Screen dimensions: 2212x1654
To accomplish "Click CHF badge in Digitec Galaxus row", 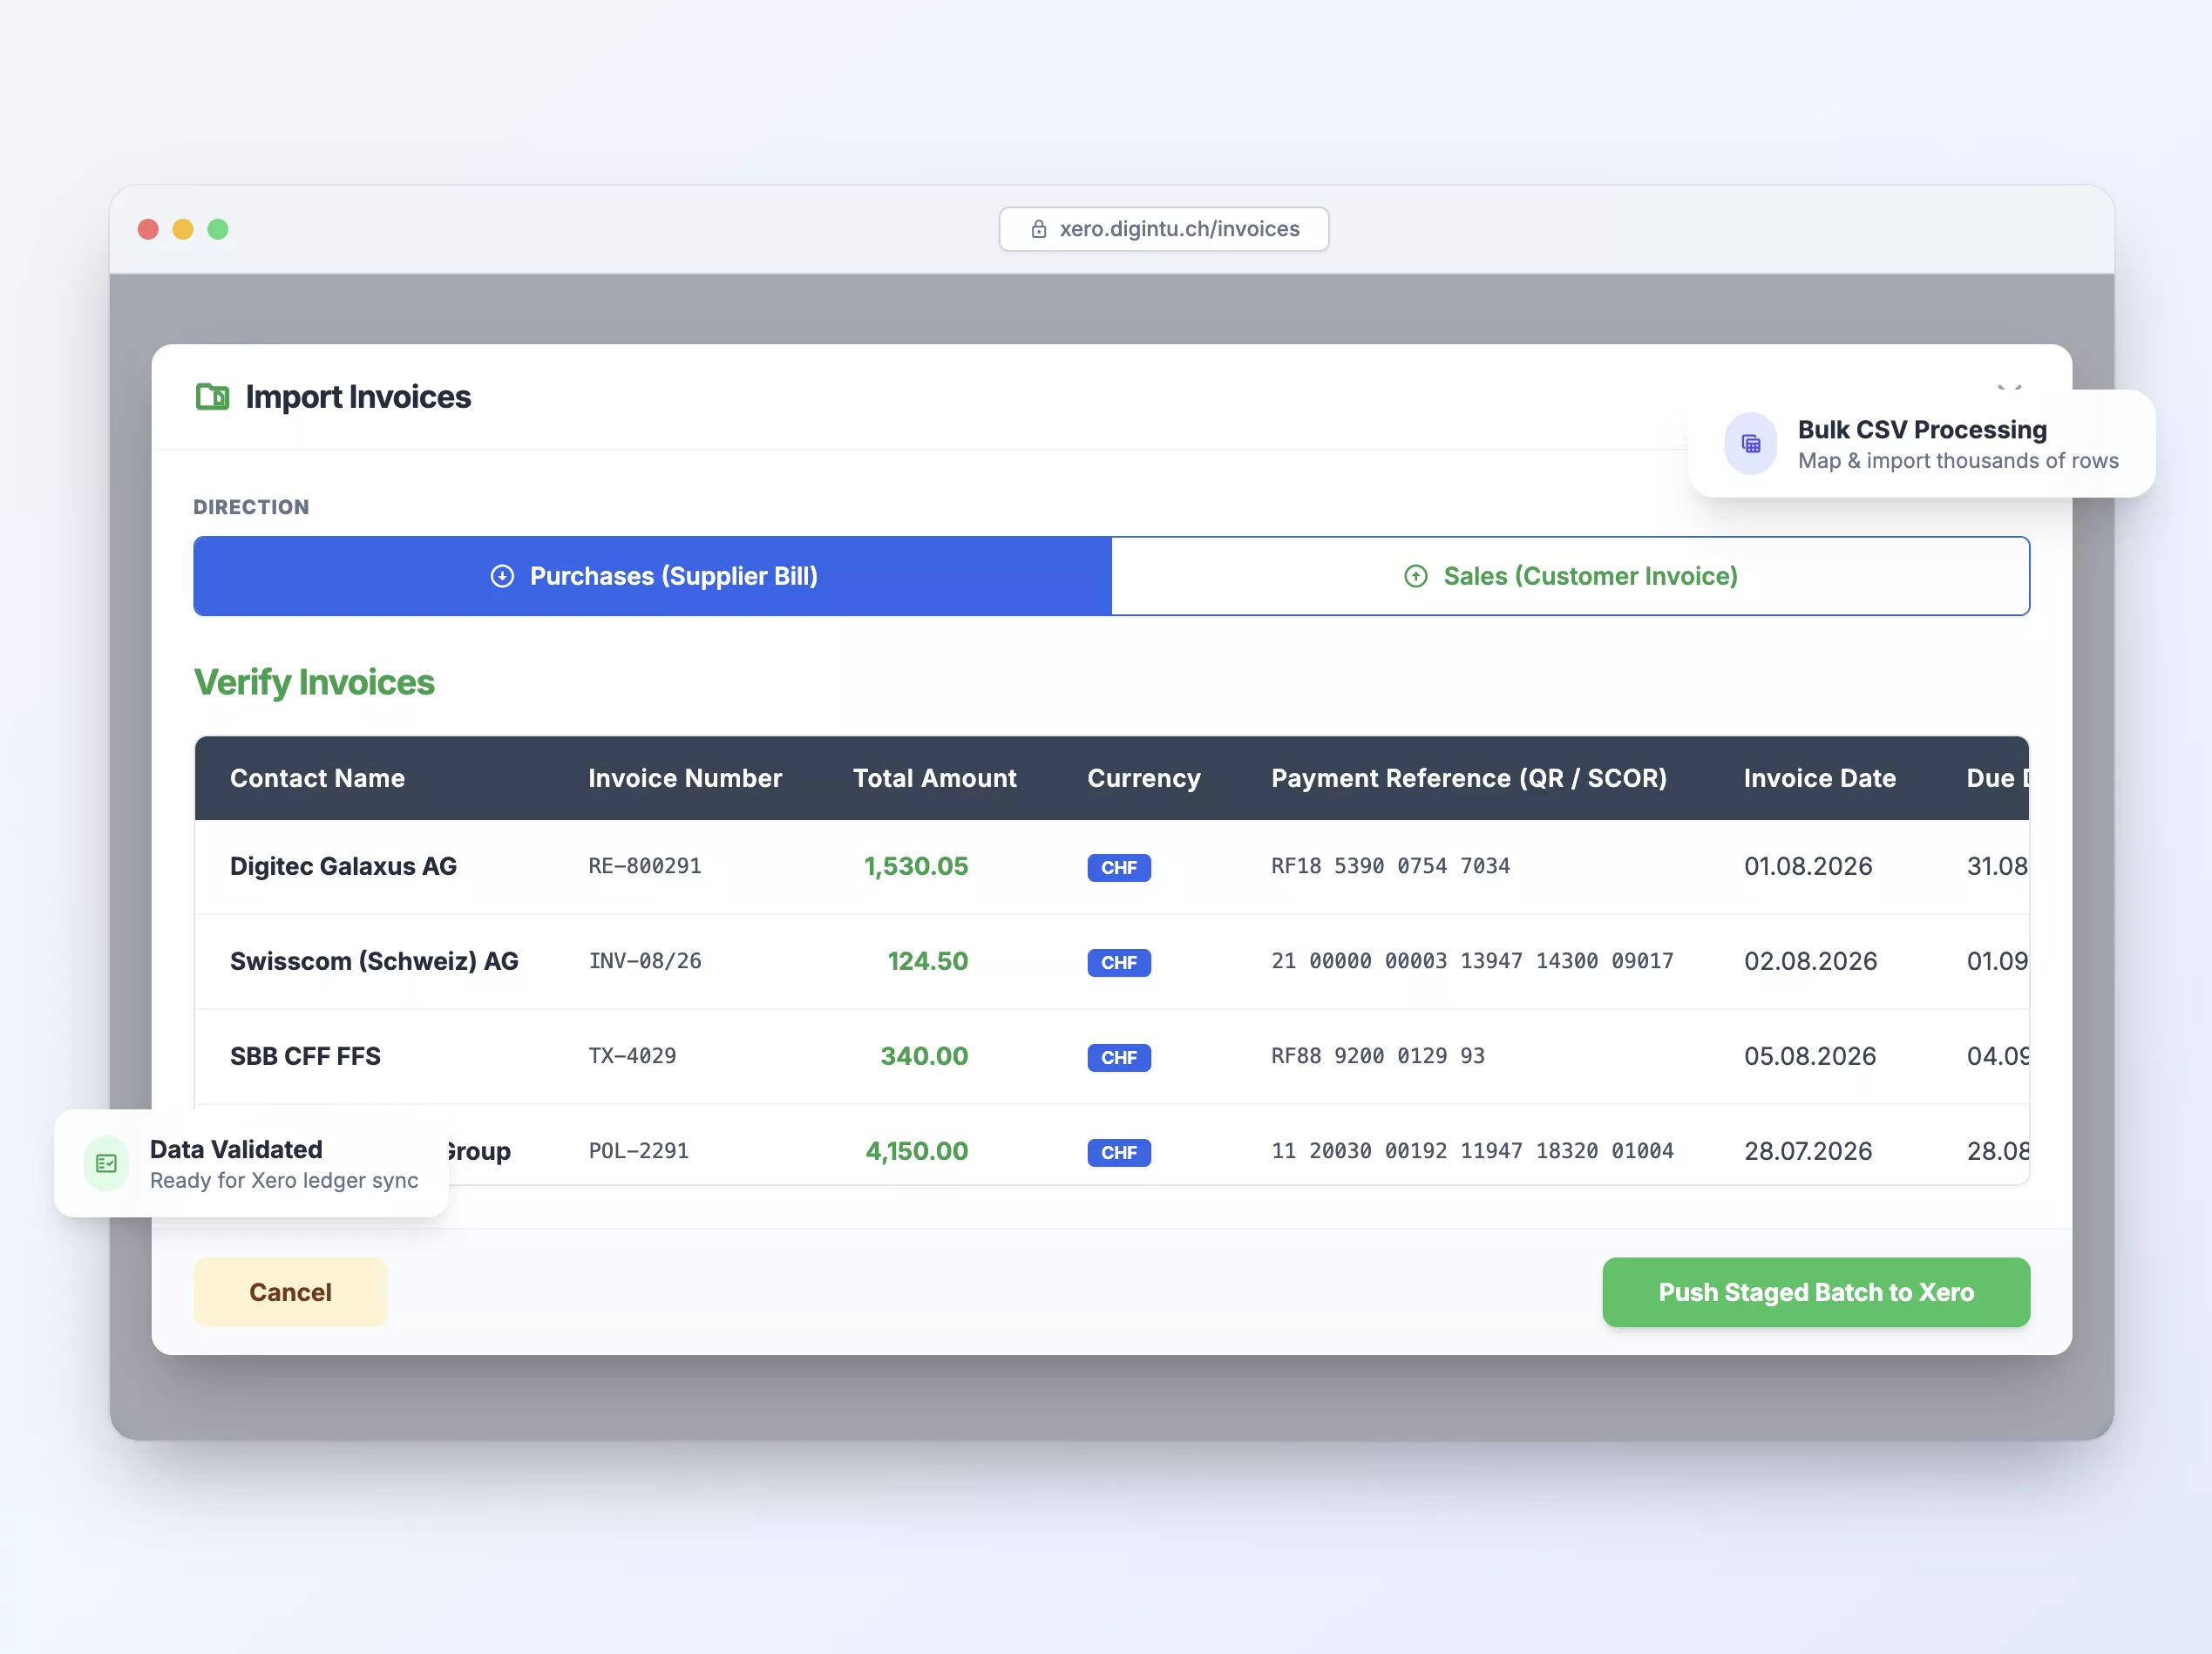I will tap(1119, 867).
